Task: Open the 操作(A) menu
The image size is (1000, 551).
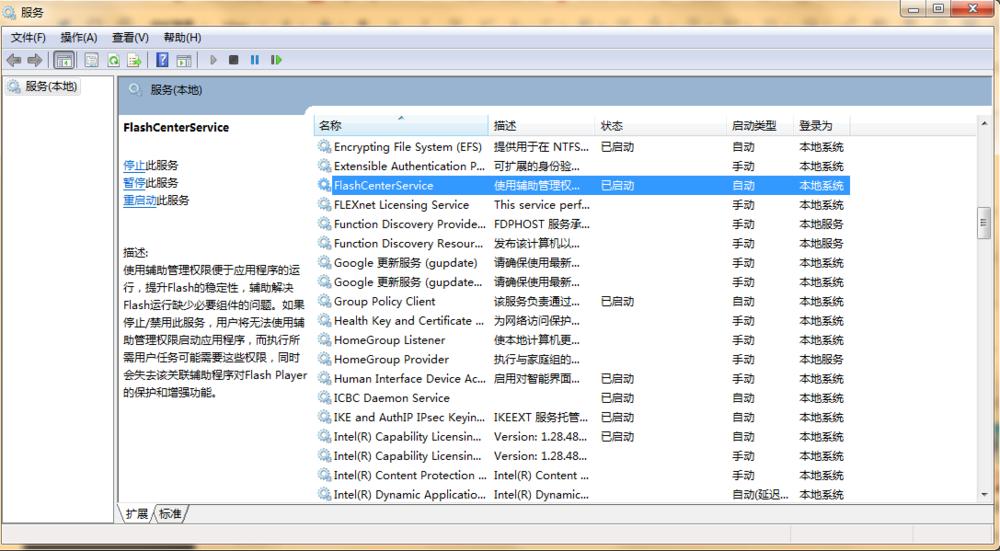Action: tap(79, 38)
